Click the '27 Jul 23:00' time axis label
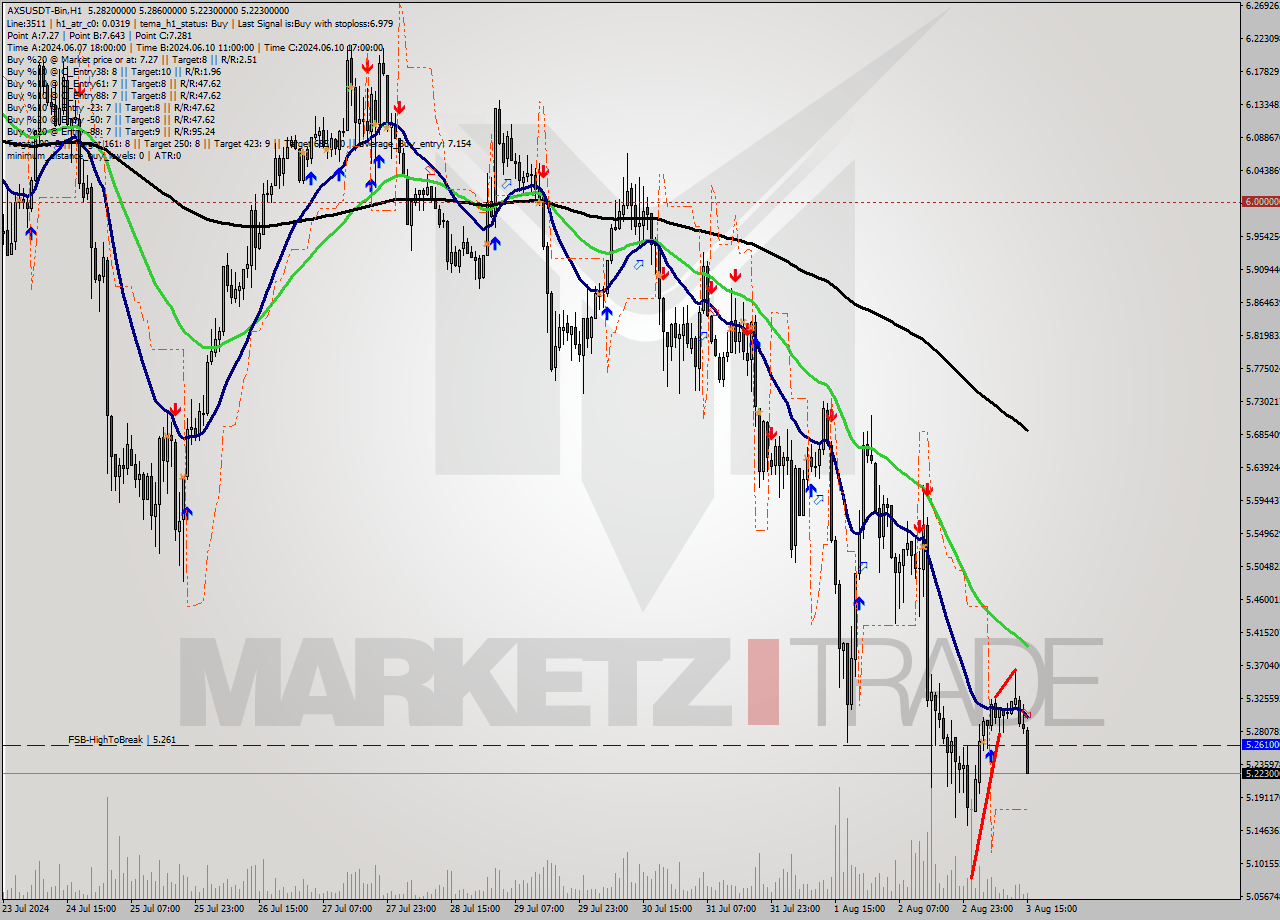Image resolution: width=1280 pixels, height=920 pixels. click(410, 909)
